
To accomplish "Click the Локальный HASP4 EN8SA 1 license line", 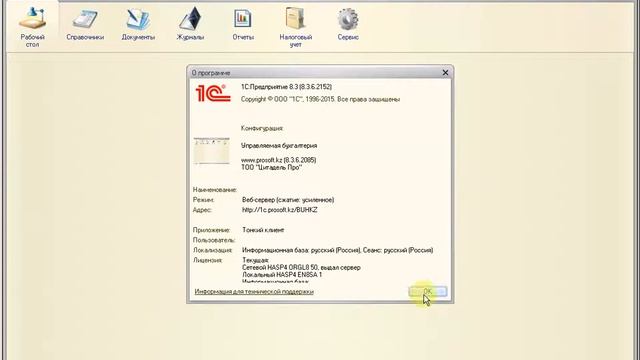I will pyautogui.click(x=282, y=275).
